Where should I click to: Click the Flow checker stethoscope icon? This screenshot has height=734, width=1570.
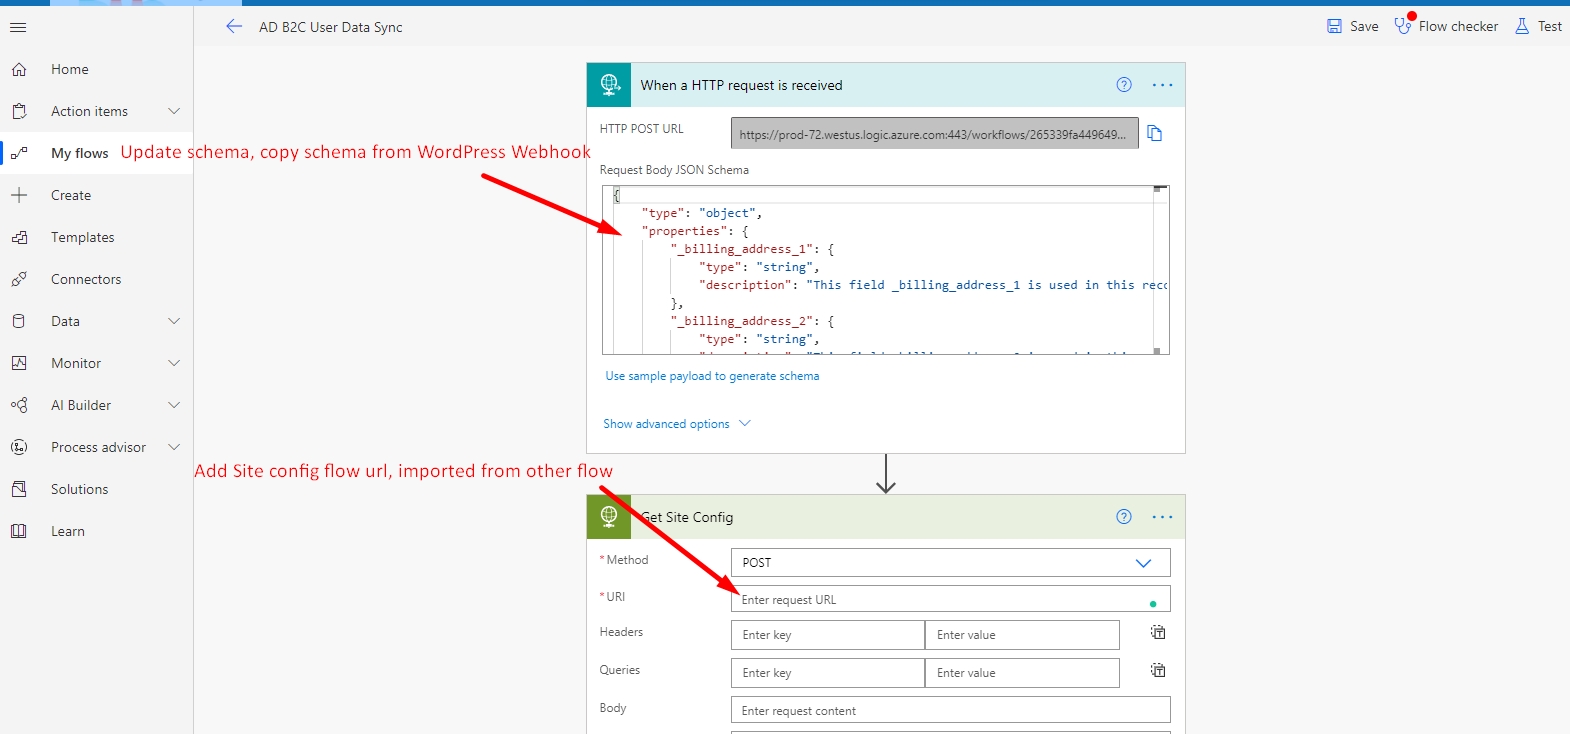coord(1404,26)
